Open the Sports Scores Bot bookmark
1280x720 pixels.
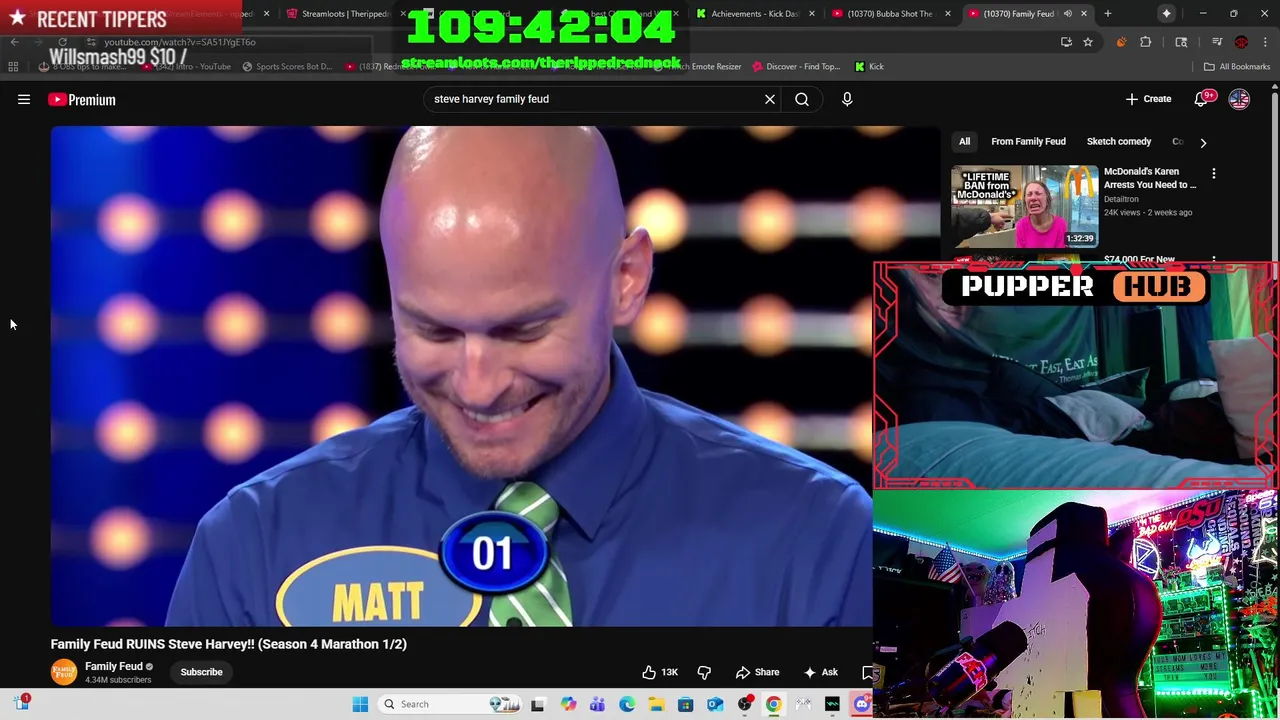click(x=286, y=67)
